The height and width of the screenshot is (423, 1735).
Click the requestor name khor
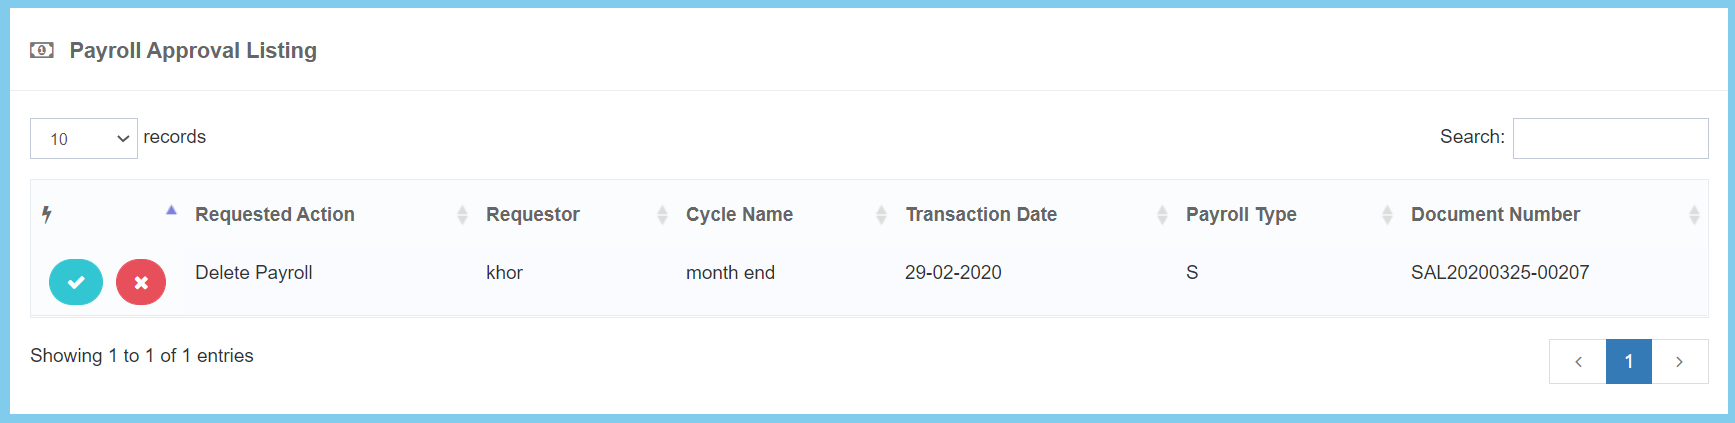point(504,272)
